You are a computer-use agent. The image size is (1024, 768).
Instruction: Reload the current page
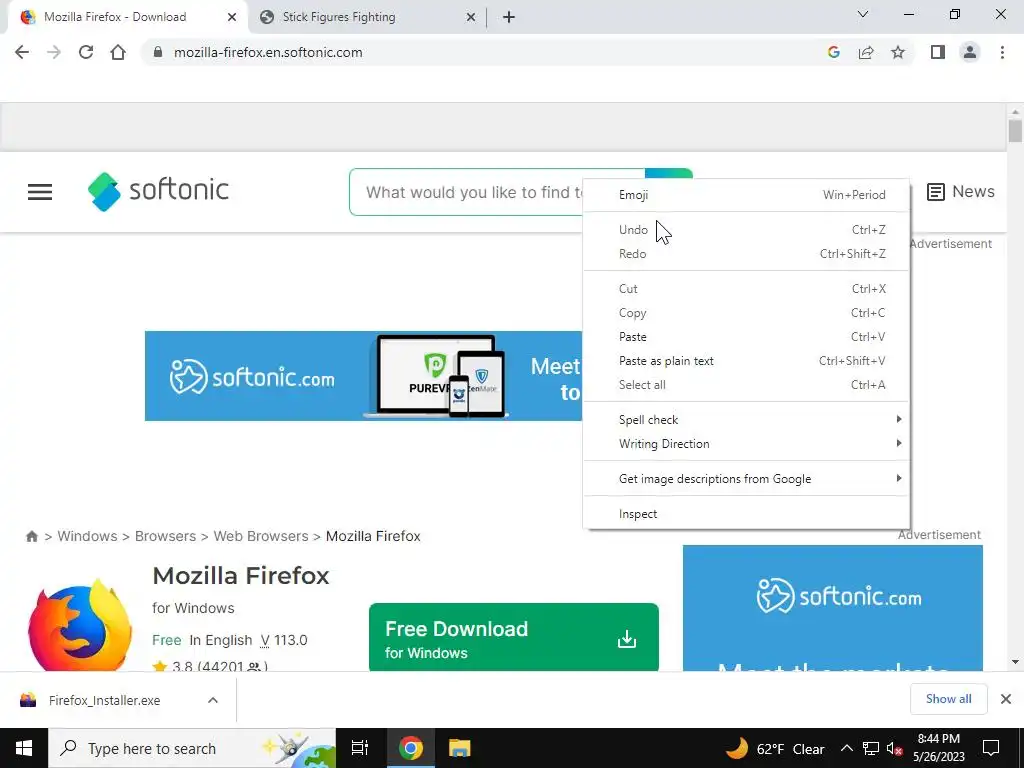[86, 52]
